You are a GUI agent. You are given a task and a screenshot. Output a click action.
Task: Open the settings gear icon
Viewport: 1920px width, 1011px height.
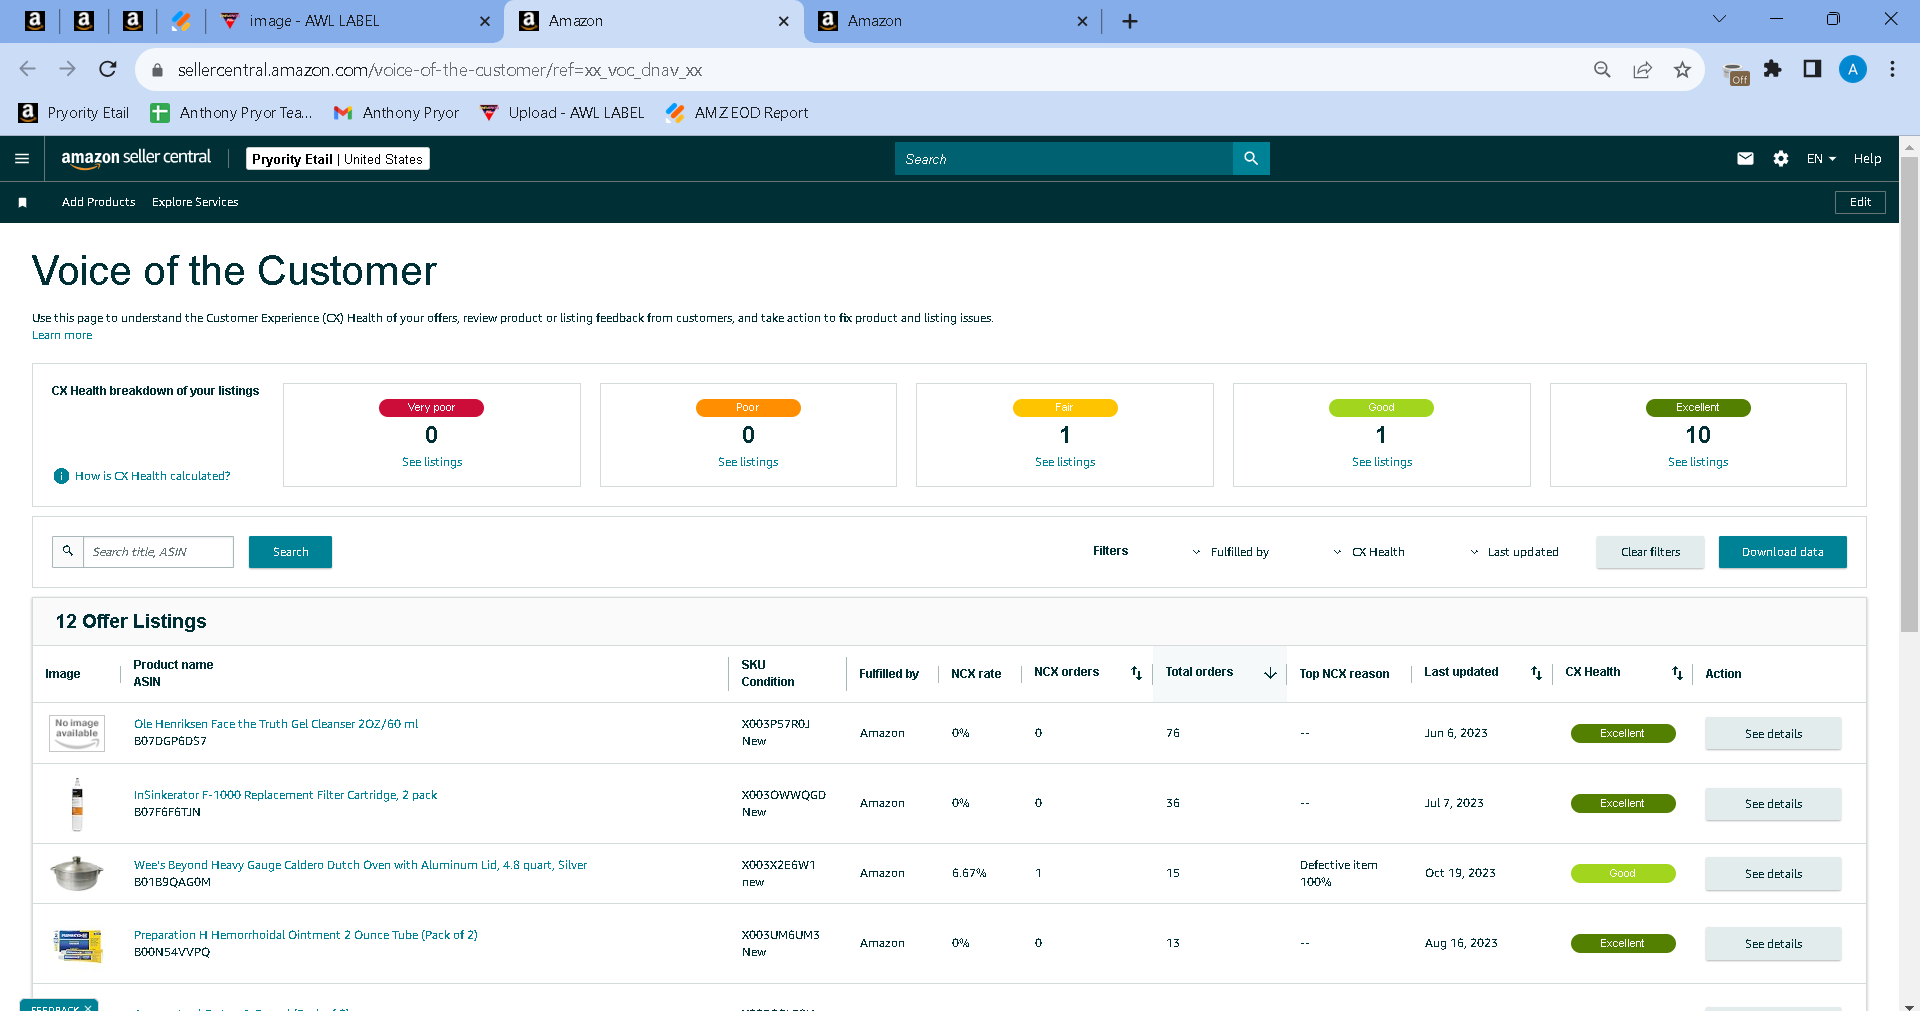(1781, 159)
